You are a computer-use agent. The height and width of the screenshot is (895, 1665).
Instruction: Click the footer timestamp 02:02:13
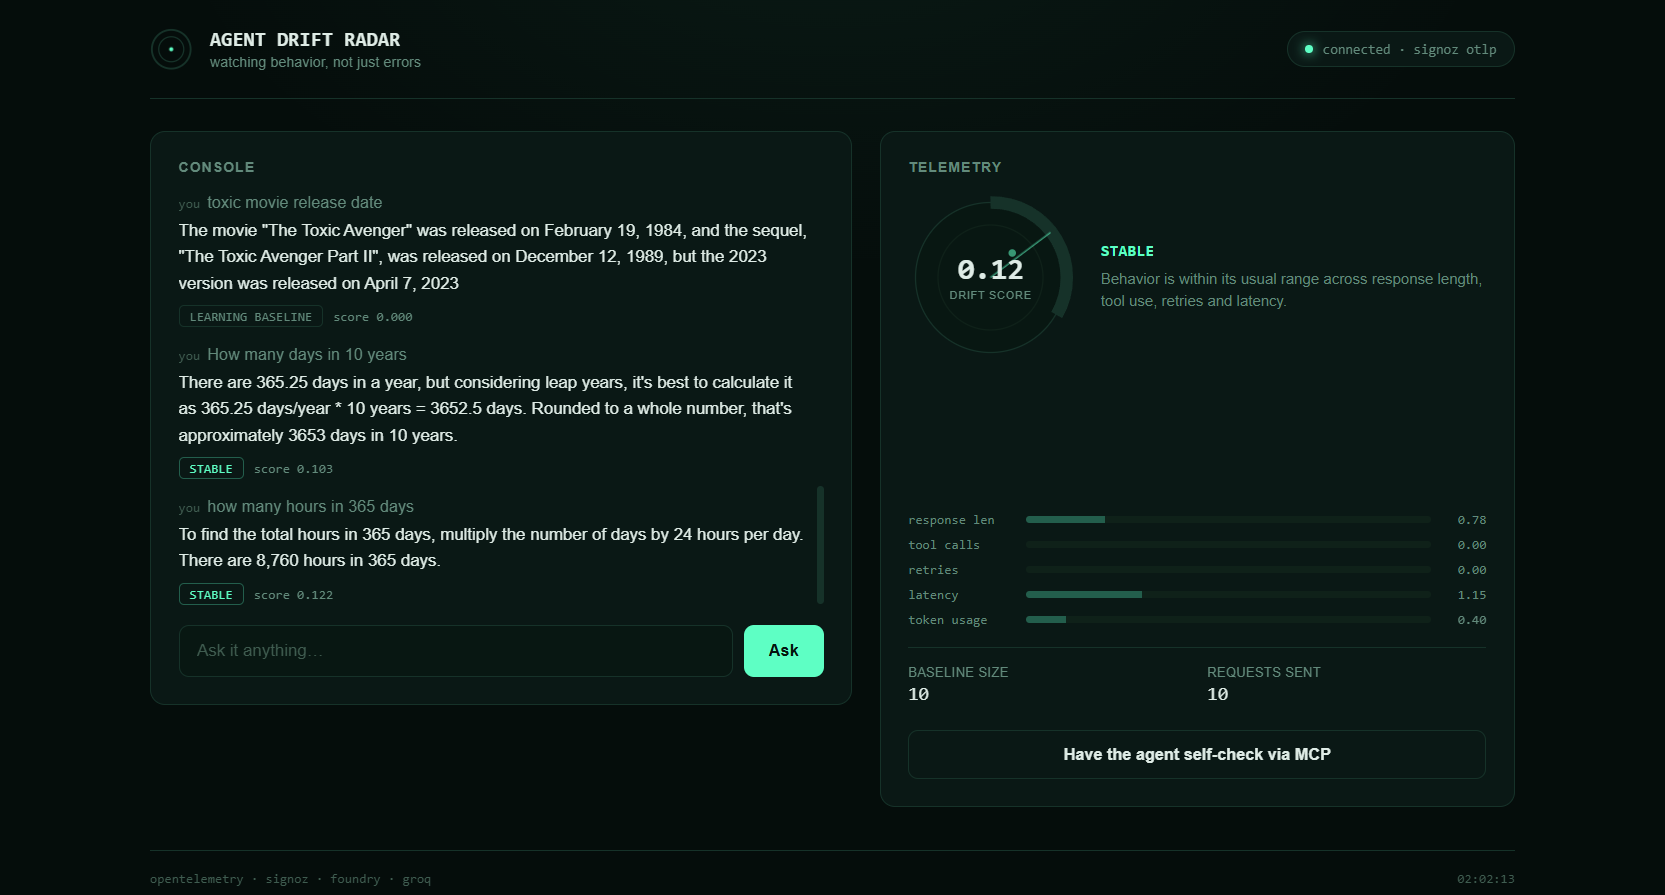[1485, 879]
